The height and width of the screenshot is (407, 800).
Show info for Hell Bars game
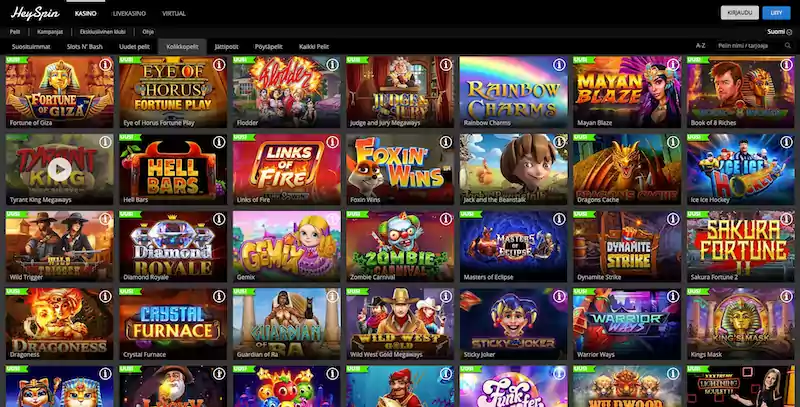pos(219,142)
